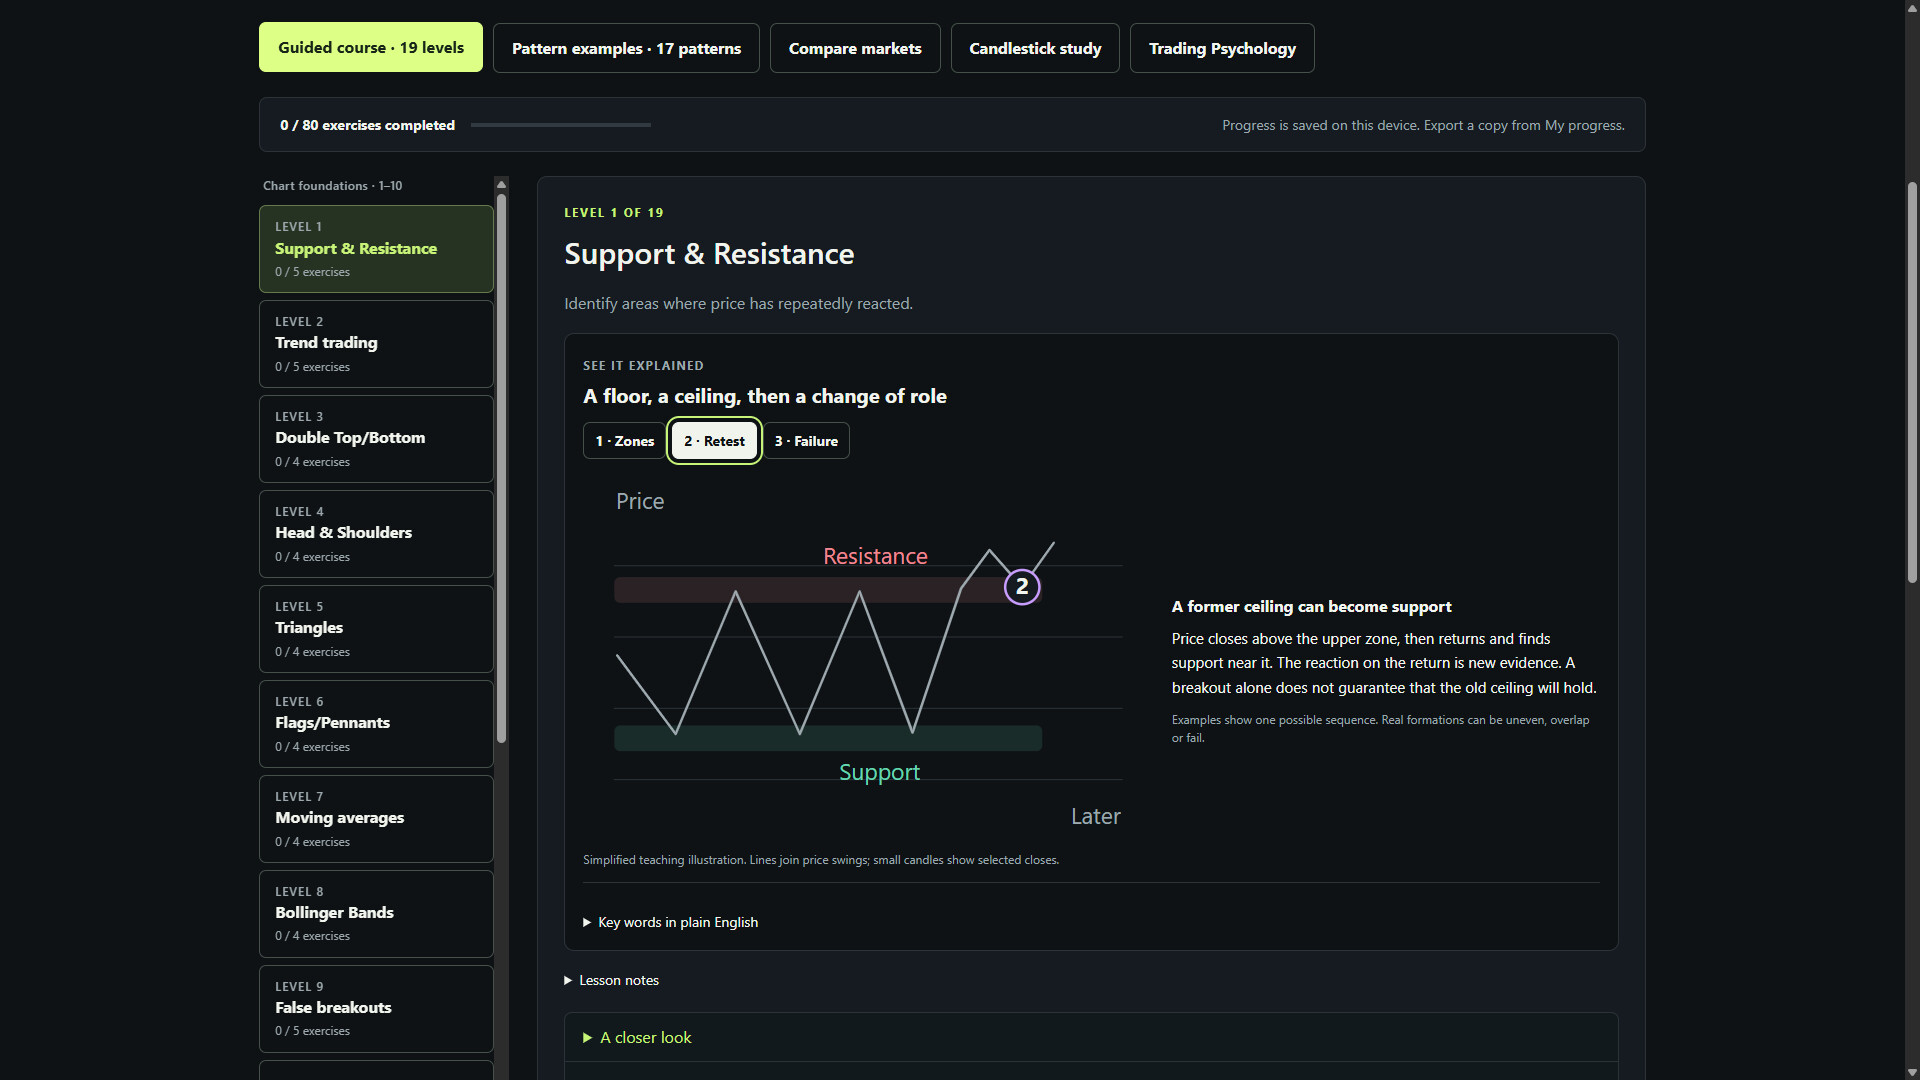Viewport: 1920px width, 1080px height.
Task: Click the level list scroll-up arrow
Action: coord(502,185)
